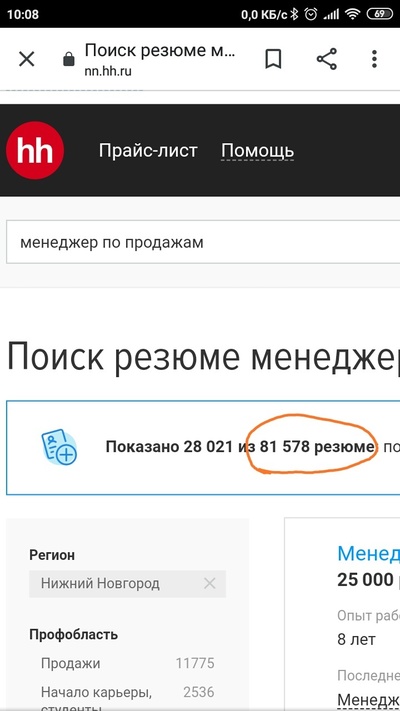The width and height of the screenshot is (400, 711).
Task: Open the Менеджер resume title link
Action: point(369,554)
